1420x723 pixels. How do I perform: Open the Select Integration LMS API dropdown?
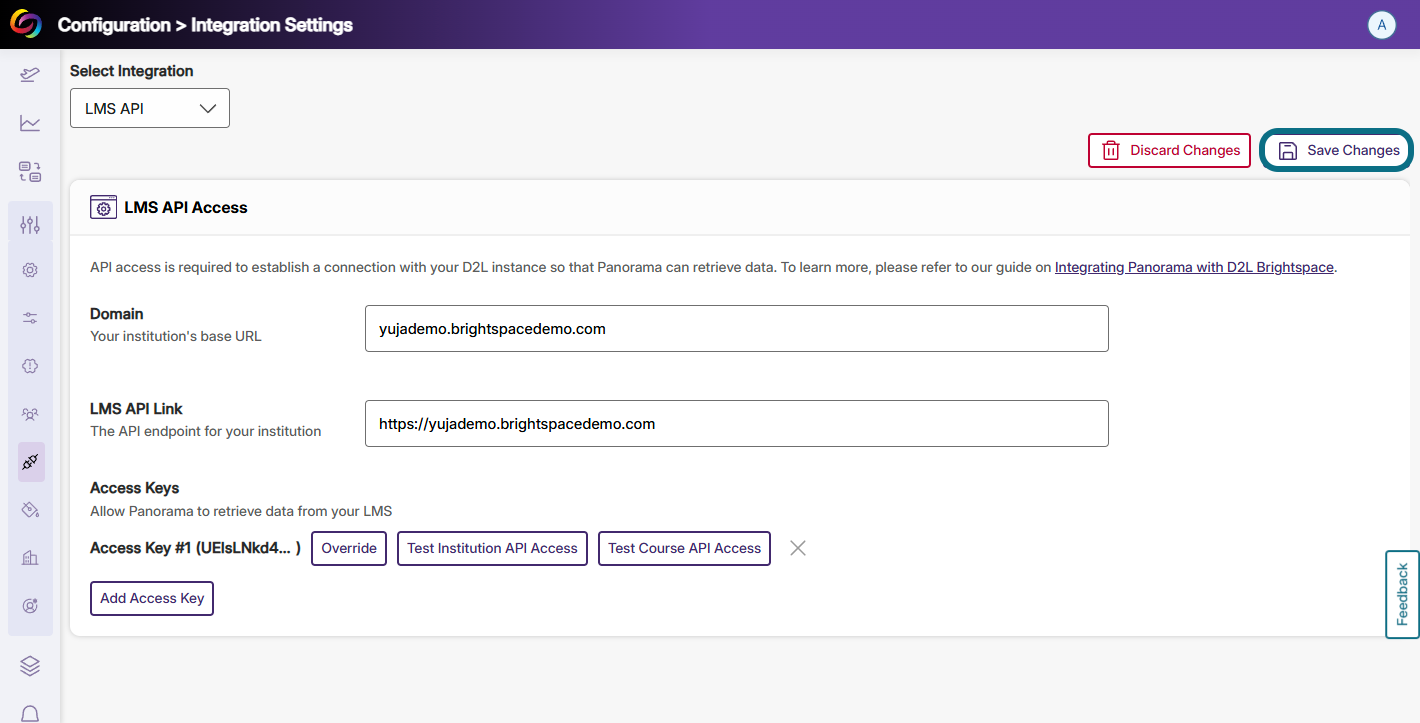coord(150,108)
